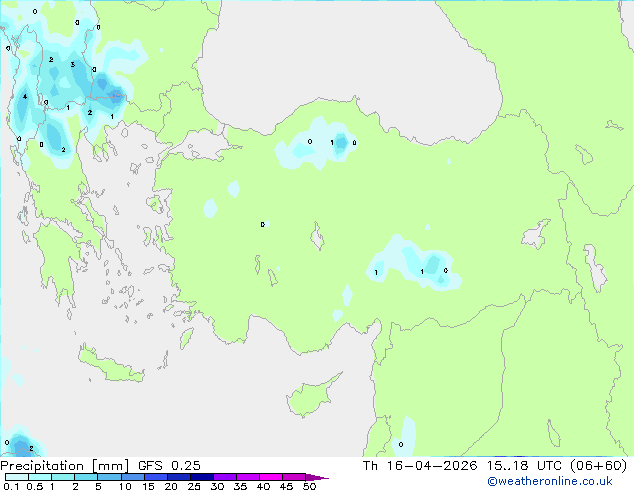The width and height of the screenshot is (634, 490).
Task: Click the 25–30 mm legend swatch
Action: 201,477
